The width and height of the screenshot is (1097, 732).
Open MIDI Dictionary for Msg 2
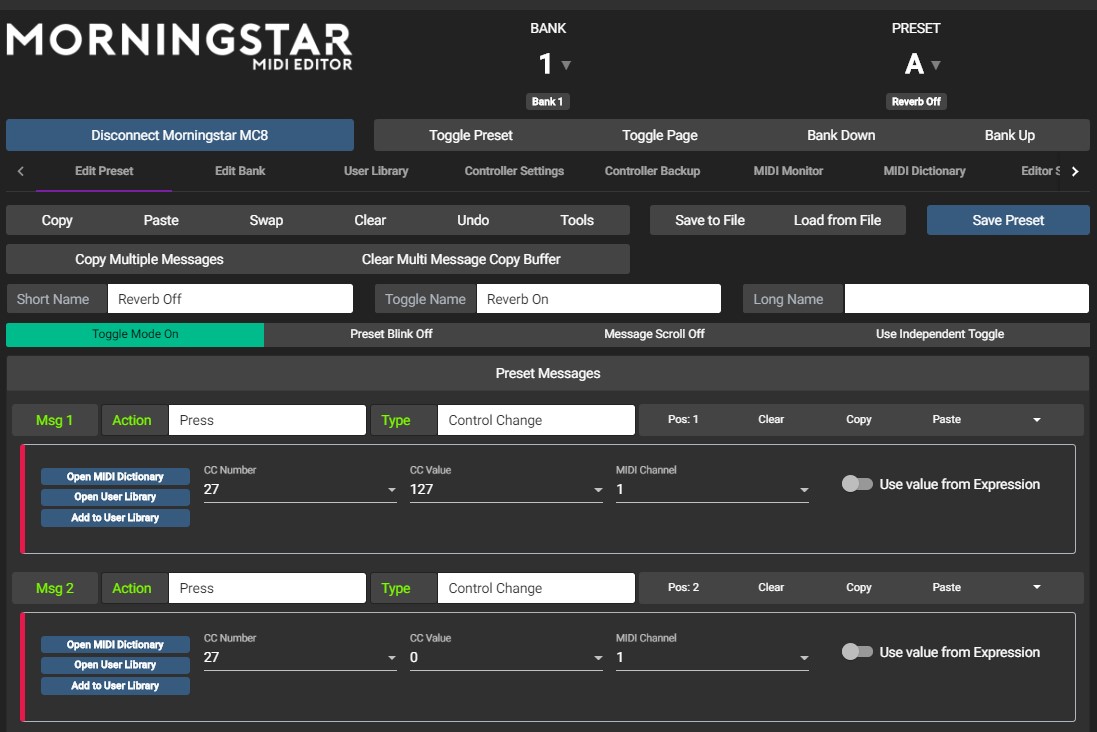(115, 645)
